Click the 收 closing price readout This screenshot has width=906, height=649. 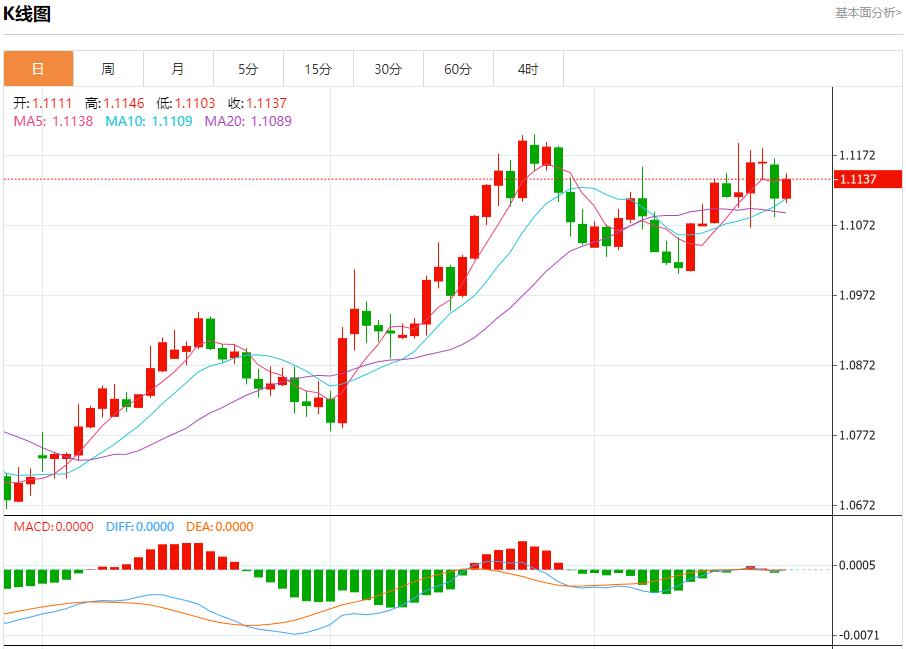(258, 103)
